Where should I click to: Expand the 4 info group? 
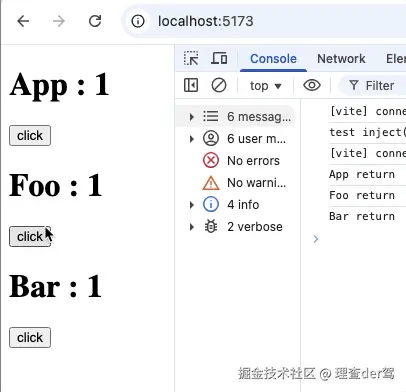click(192, 205)
